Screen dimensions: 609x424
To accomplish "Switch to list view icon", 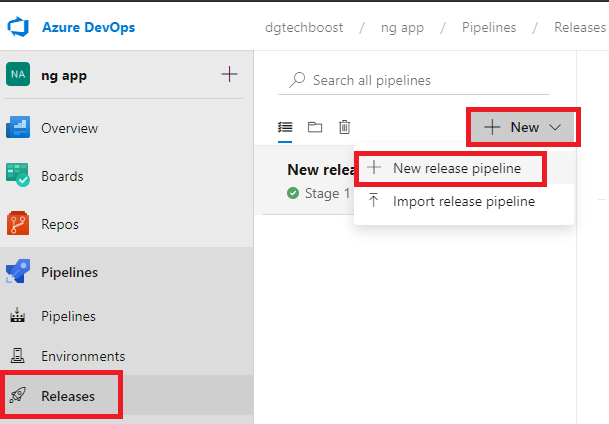I will point(285,127).
